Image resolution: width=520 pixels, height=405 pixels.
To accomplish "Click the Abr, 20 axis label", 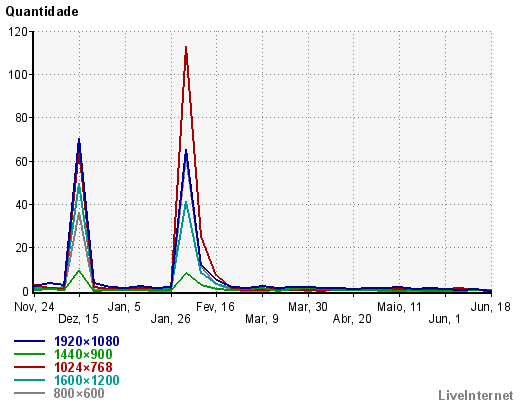I will click(352, 319).
